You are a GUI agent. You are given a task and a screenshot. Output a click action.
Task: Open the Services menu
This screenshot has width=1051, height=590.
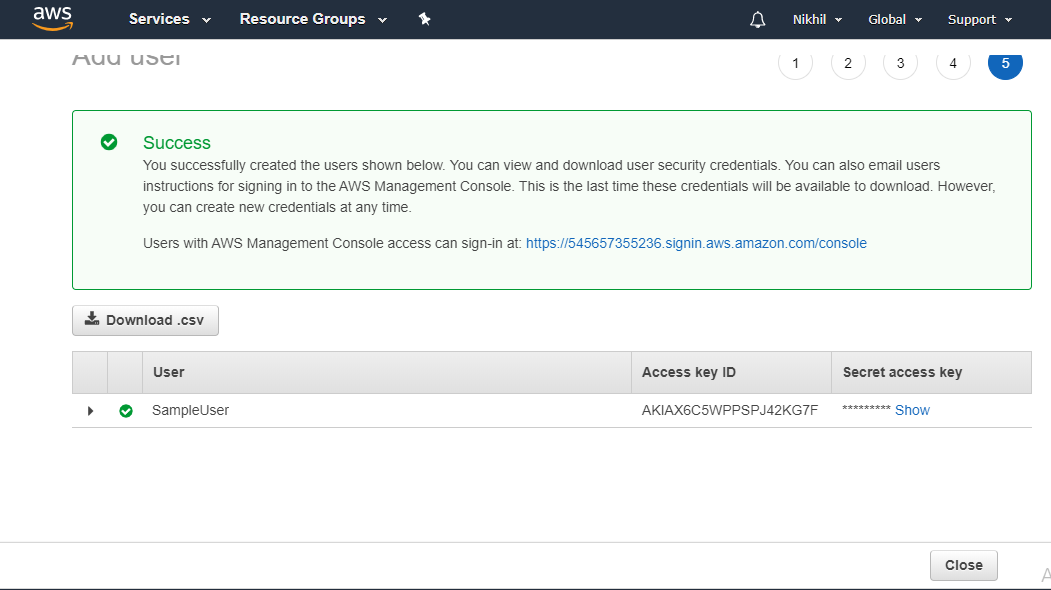170,19
